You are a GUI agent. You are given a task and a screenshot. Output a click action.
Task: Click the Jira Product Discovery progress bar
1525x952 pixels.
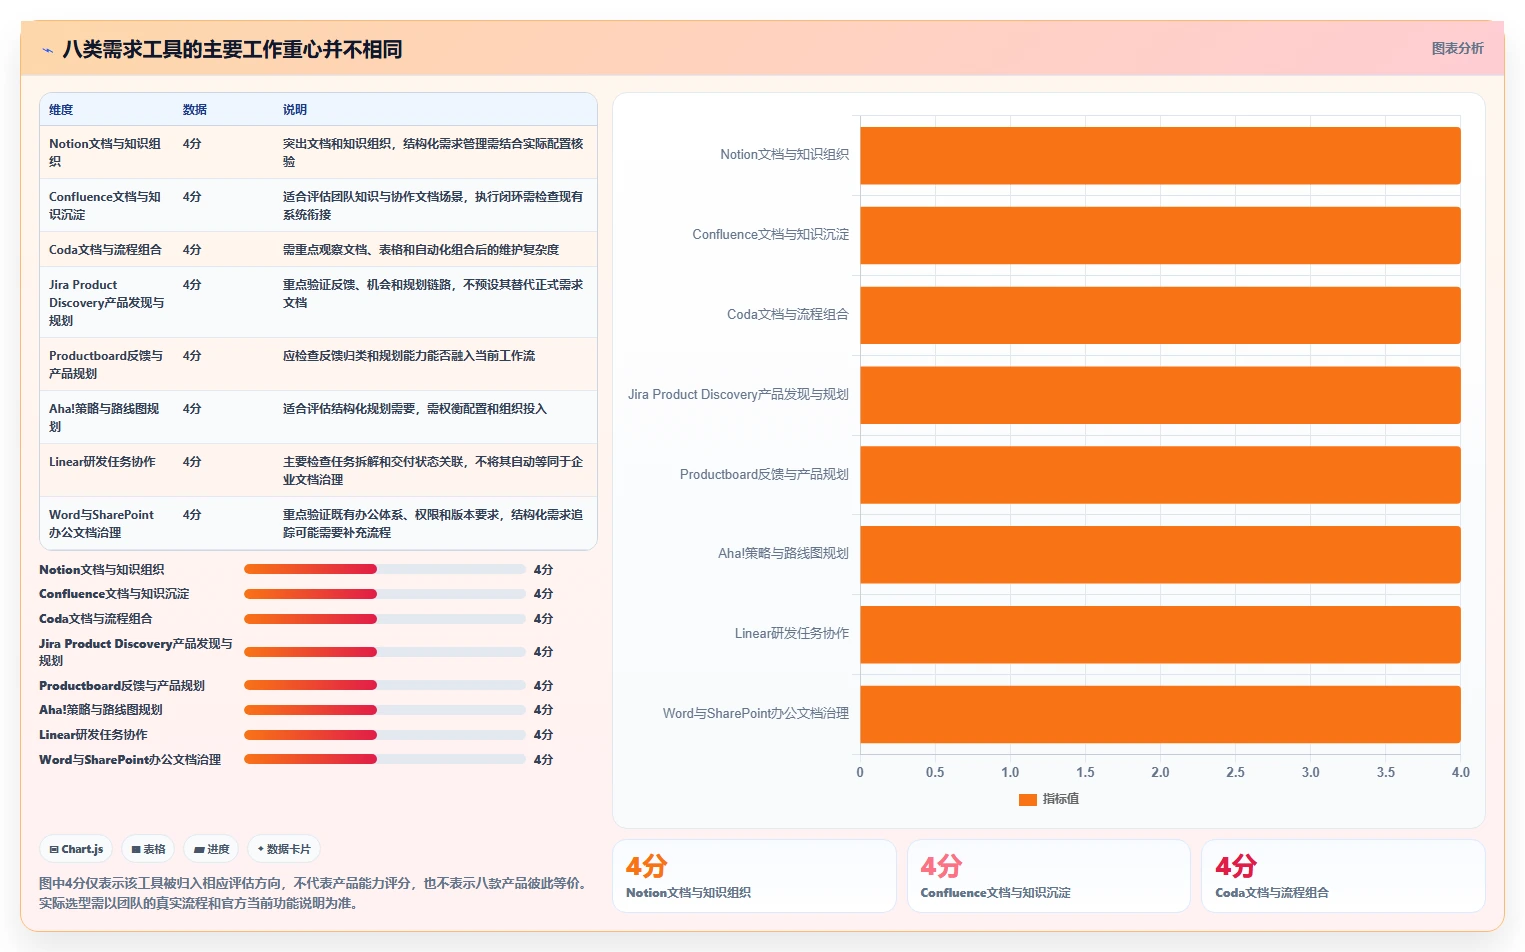(x=385, y=652)
